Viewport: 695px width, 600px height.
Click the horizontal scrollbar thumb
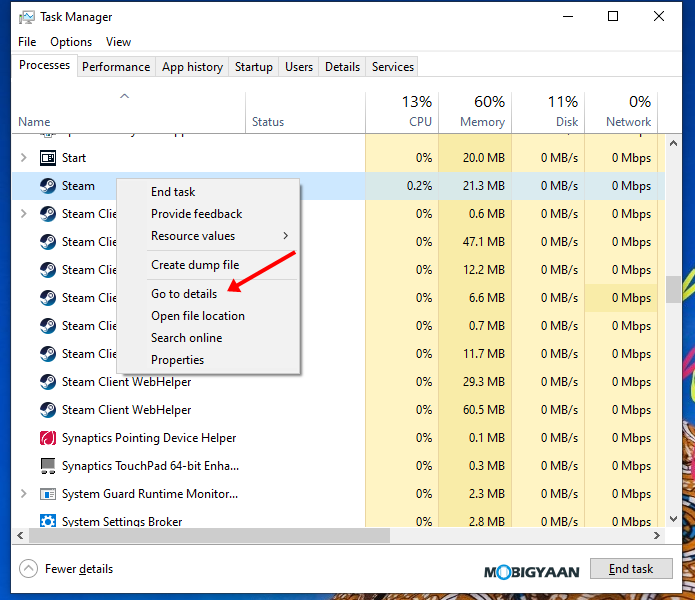click(209, 535)
